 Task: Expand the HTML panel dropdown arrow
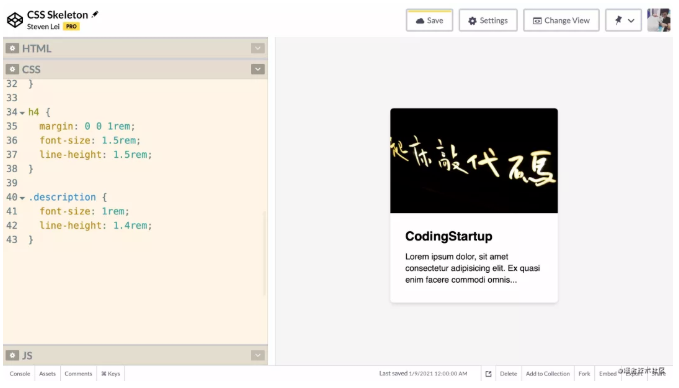click(x=258, y=48)
